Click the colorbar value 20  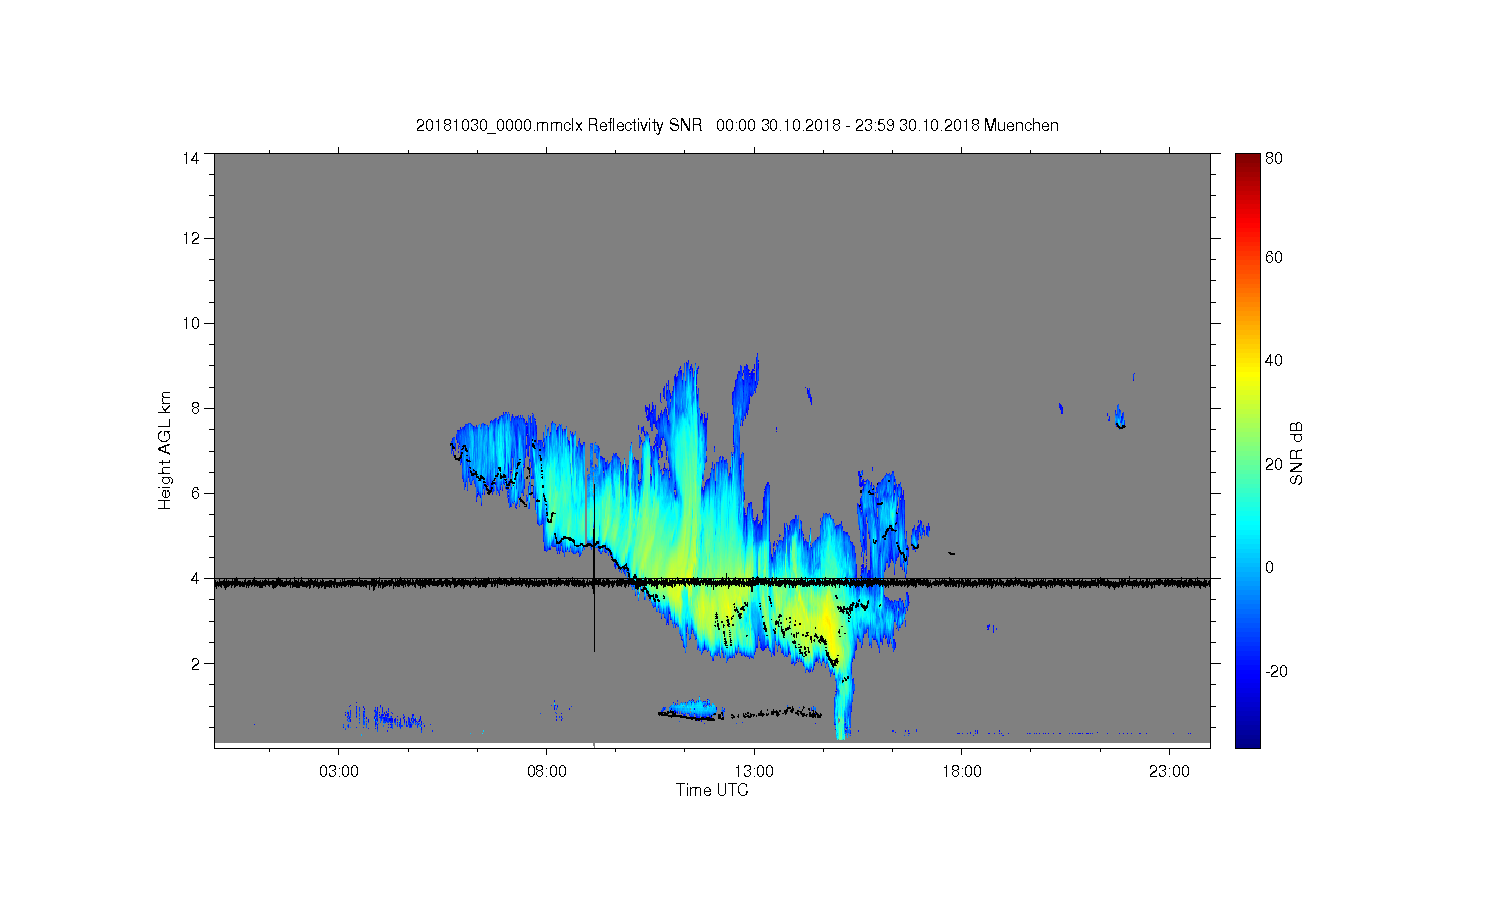coord(1274,464)
